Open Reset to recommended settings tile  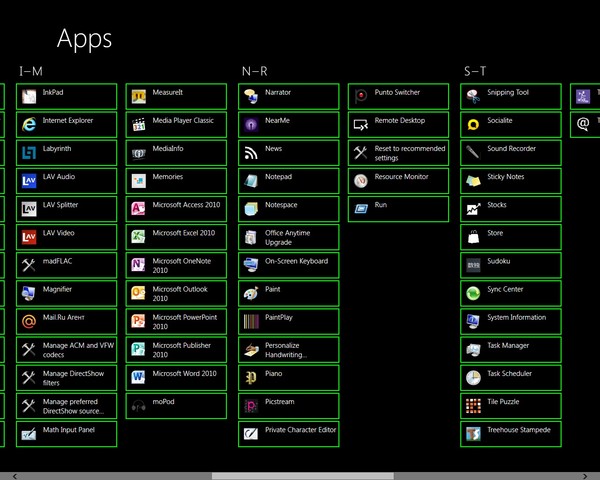point(398,153)
